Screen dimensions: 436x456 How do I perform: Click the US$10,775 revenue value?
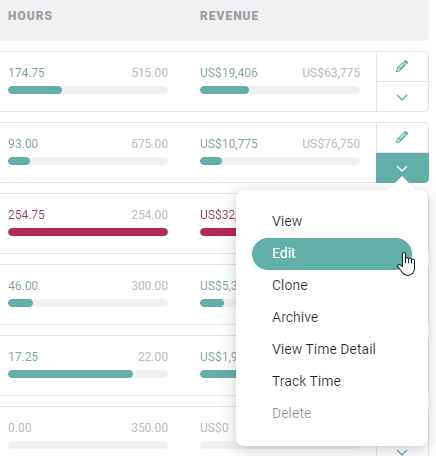coord(229,144)
